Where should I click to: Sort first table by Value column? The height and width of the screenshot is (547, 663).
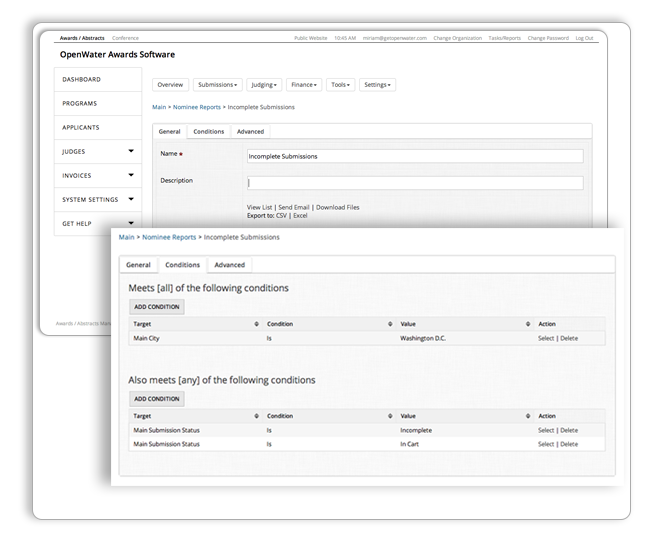528,324
